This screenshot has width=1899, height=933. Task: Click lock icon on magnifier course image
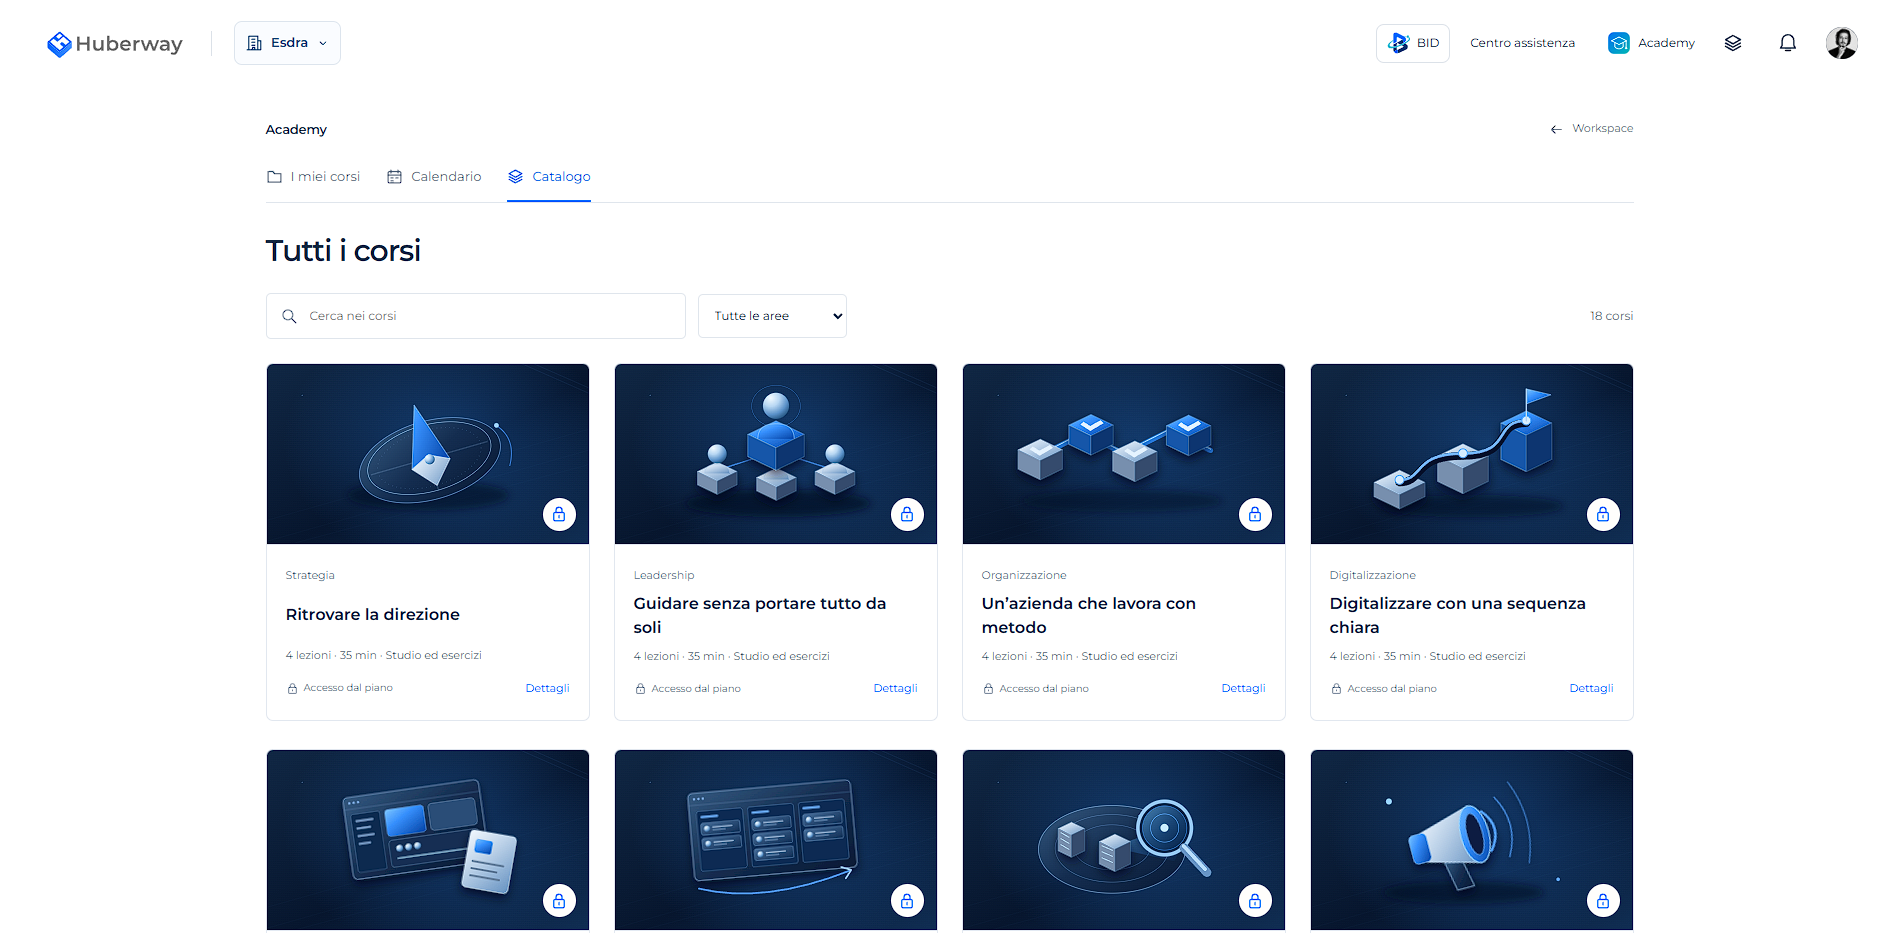pyautogui.click(x=1255, y=900)
